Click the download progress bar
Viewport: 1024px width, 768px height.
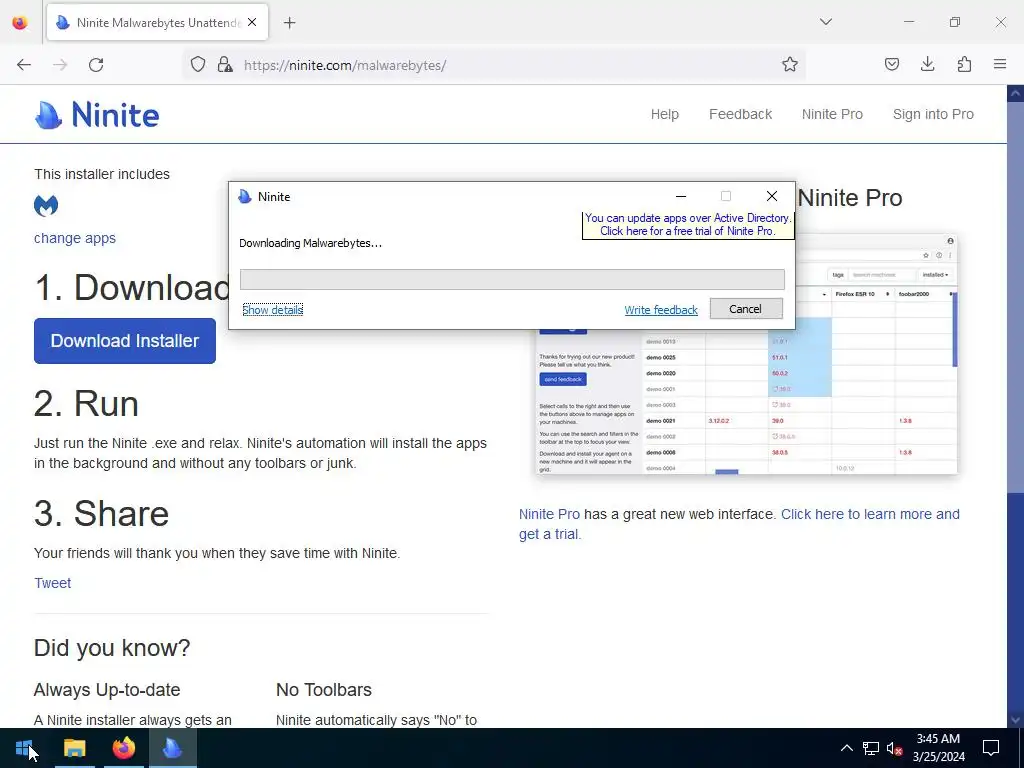tap(512, 280)
